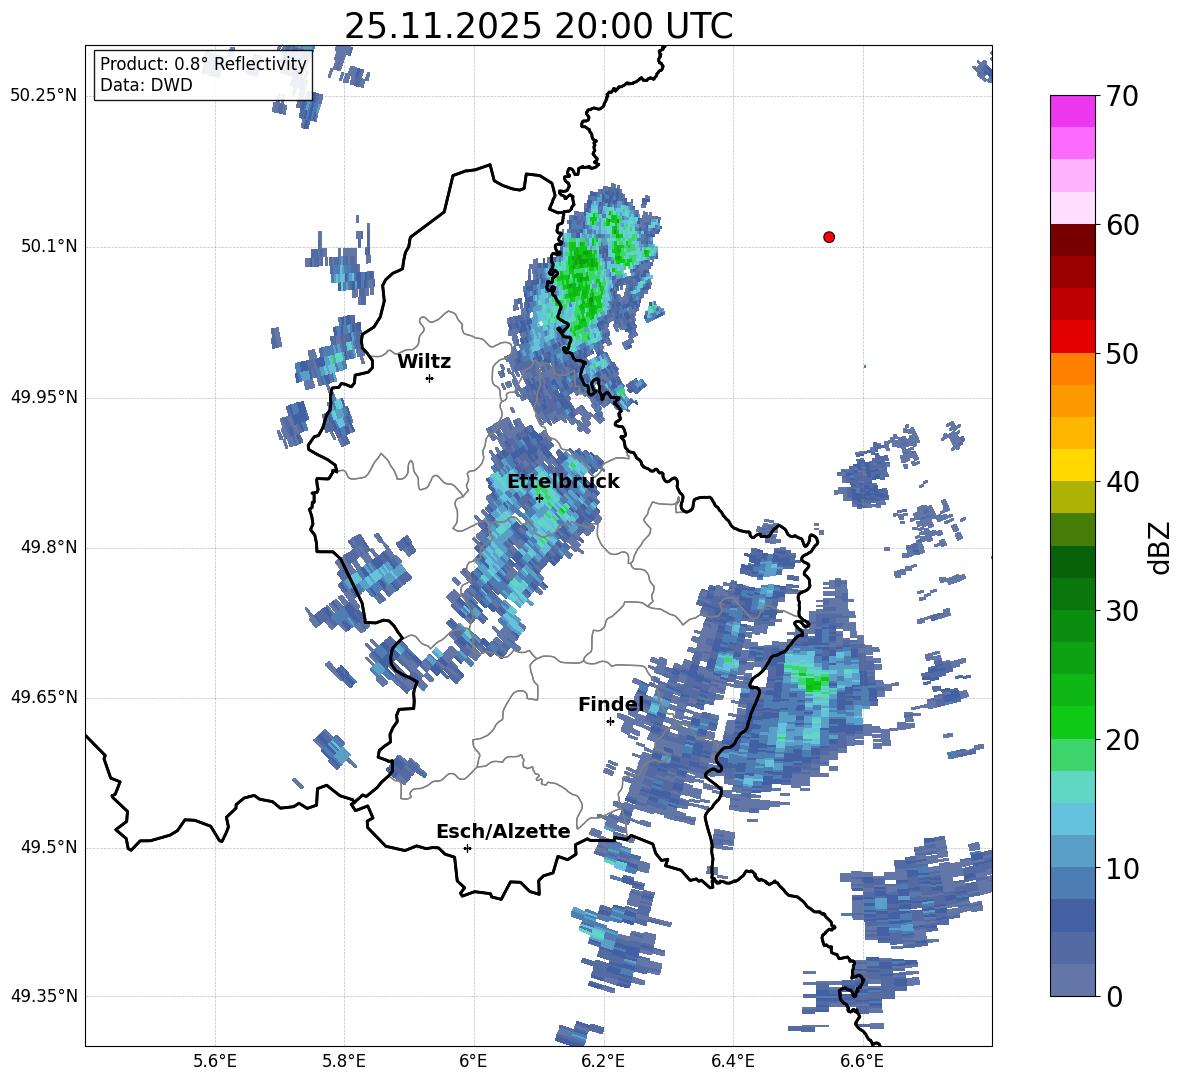The width and height of the screenshot is (1184, 1081).
Task: Click the dBZ colorbar label
Action: point(1160,547)
